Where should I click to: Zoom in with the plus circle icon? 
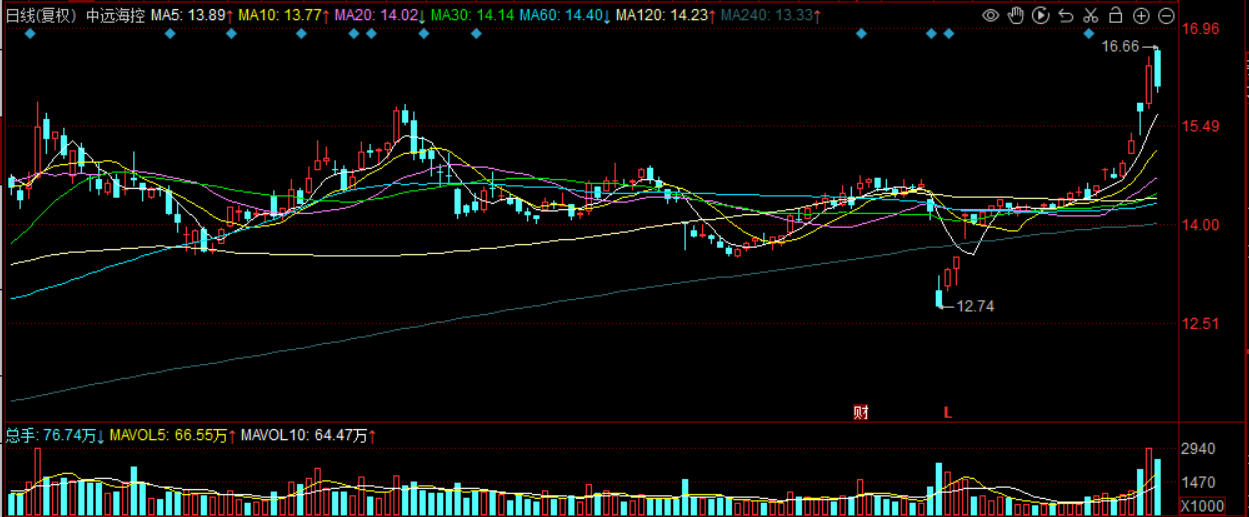[1141, 15]
